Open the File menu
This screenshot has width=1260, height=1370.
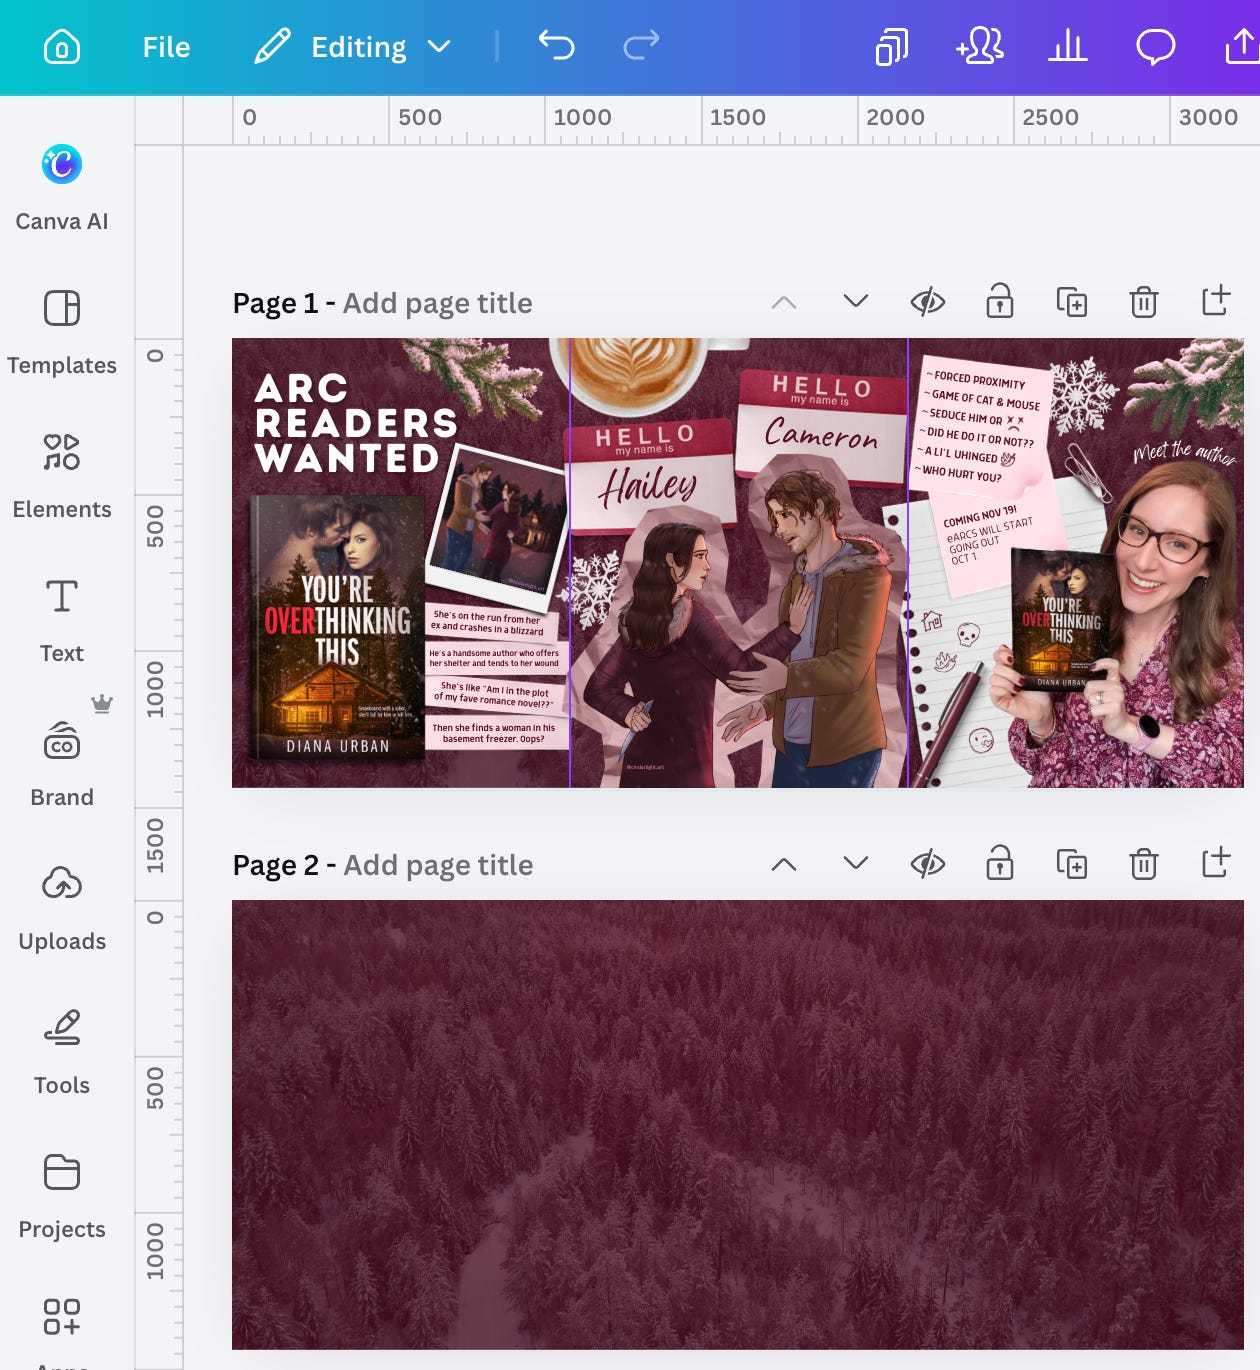pyautogui.click(x=166, y=47)
